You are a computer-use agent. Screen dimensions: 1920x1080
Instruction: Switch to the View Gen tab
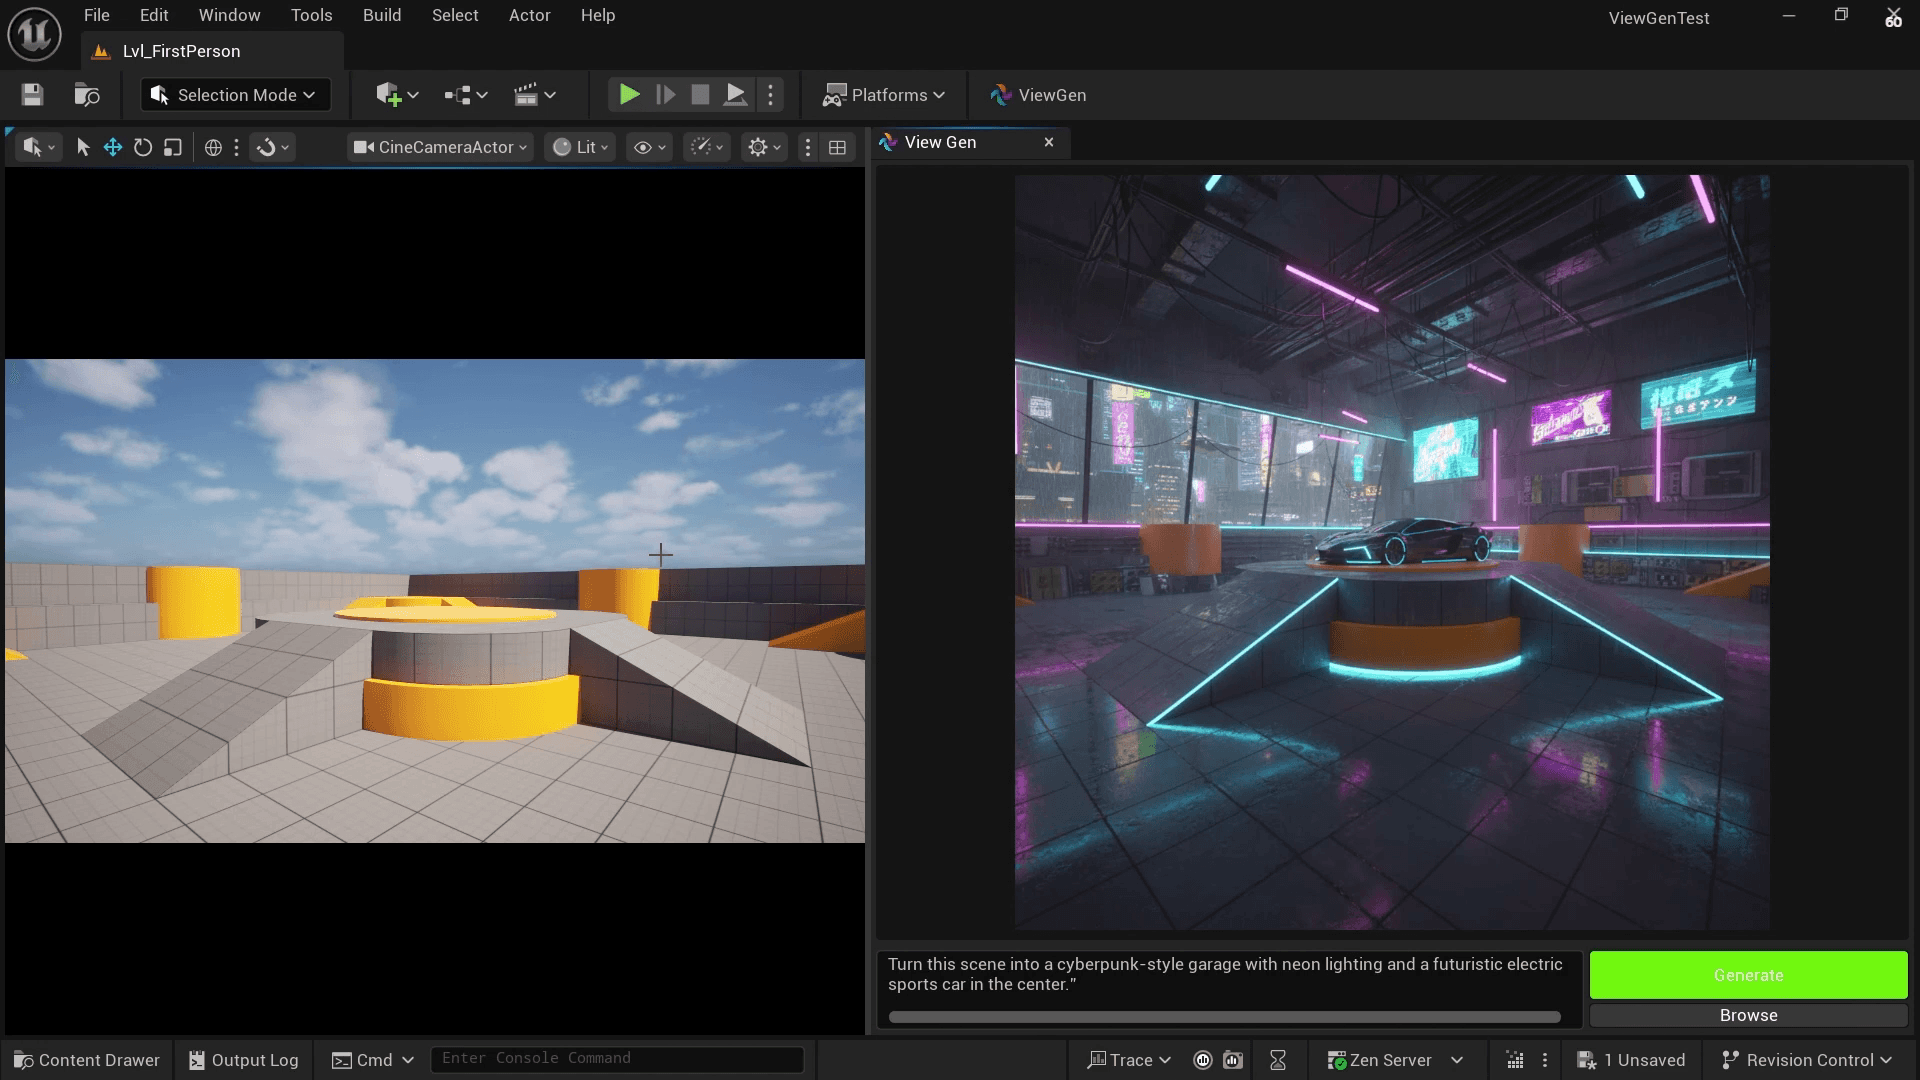(x=940, y=142)
